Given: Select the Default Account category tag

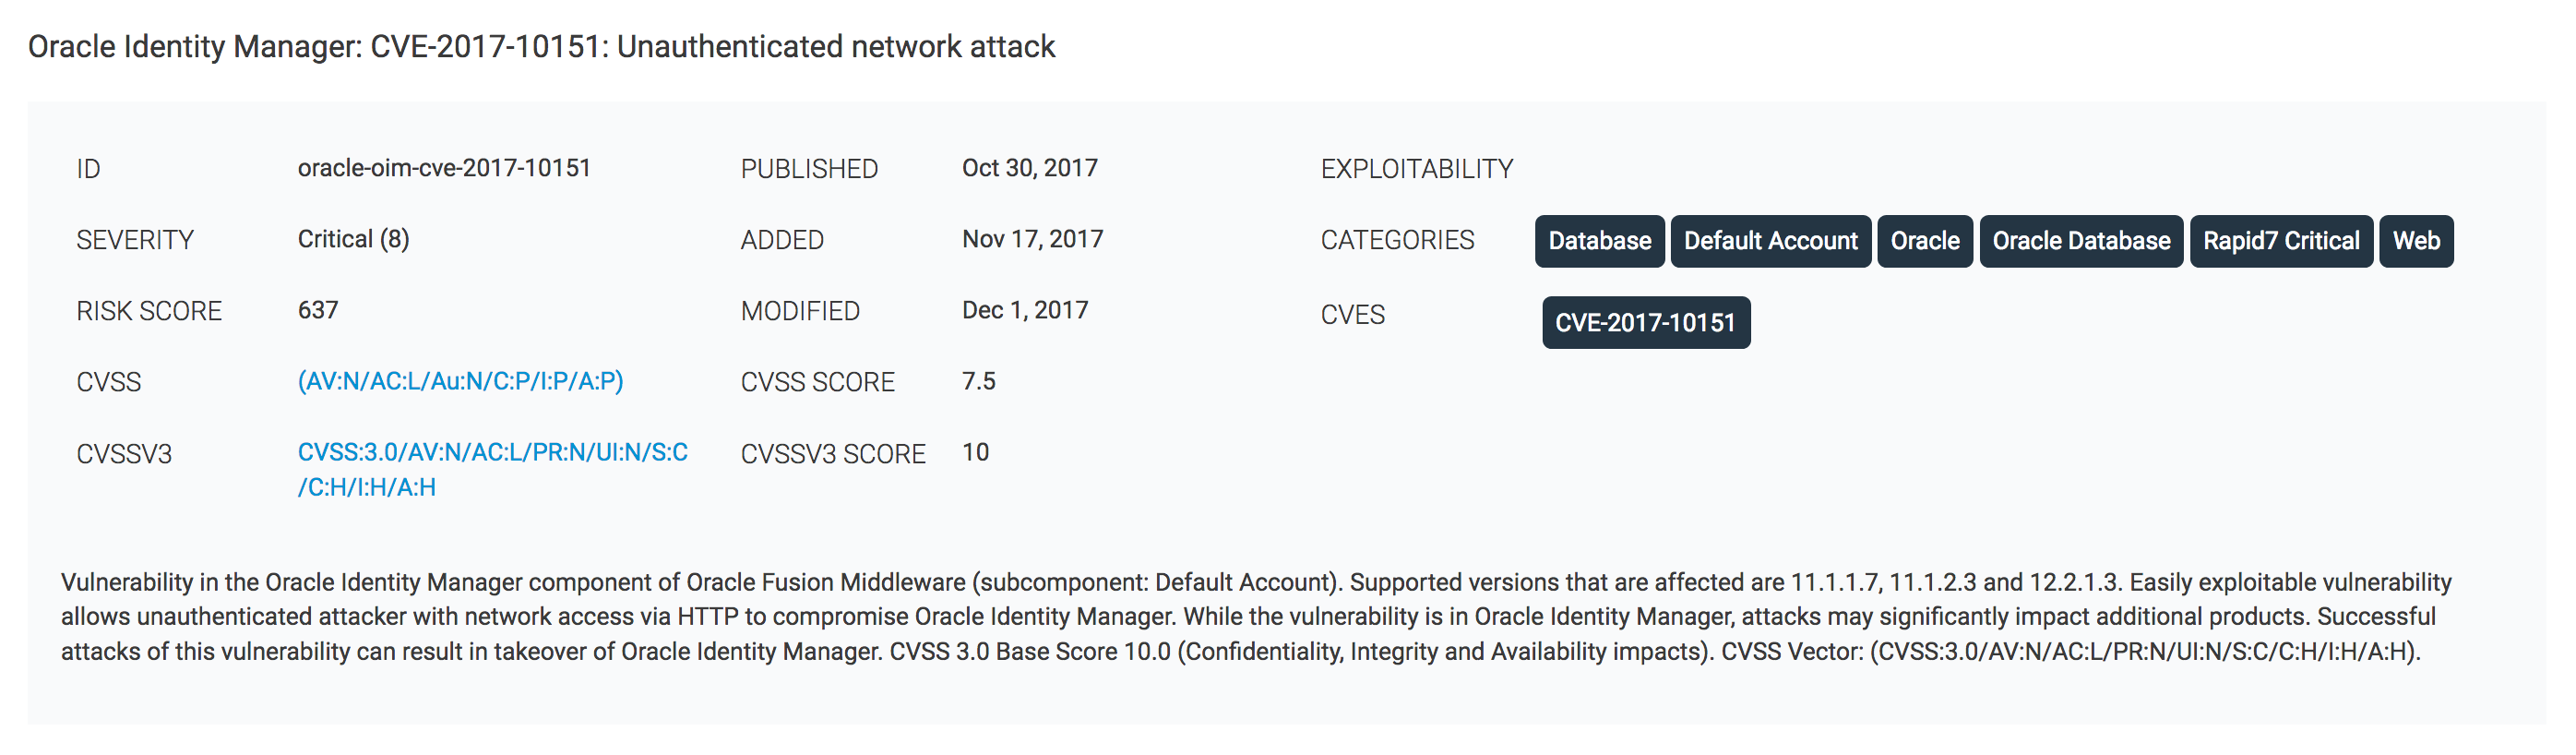Looking at the screenshot, I should tap(1770, 240).
